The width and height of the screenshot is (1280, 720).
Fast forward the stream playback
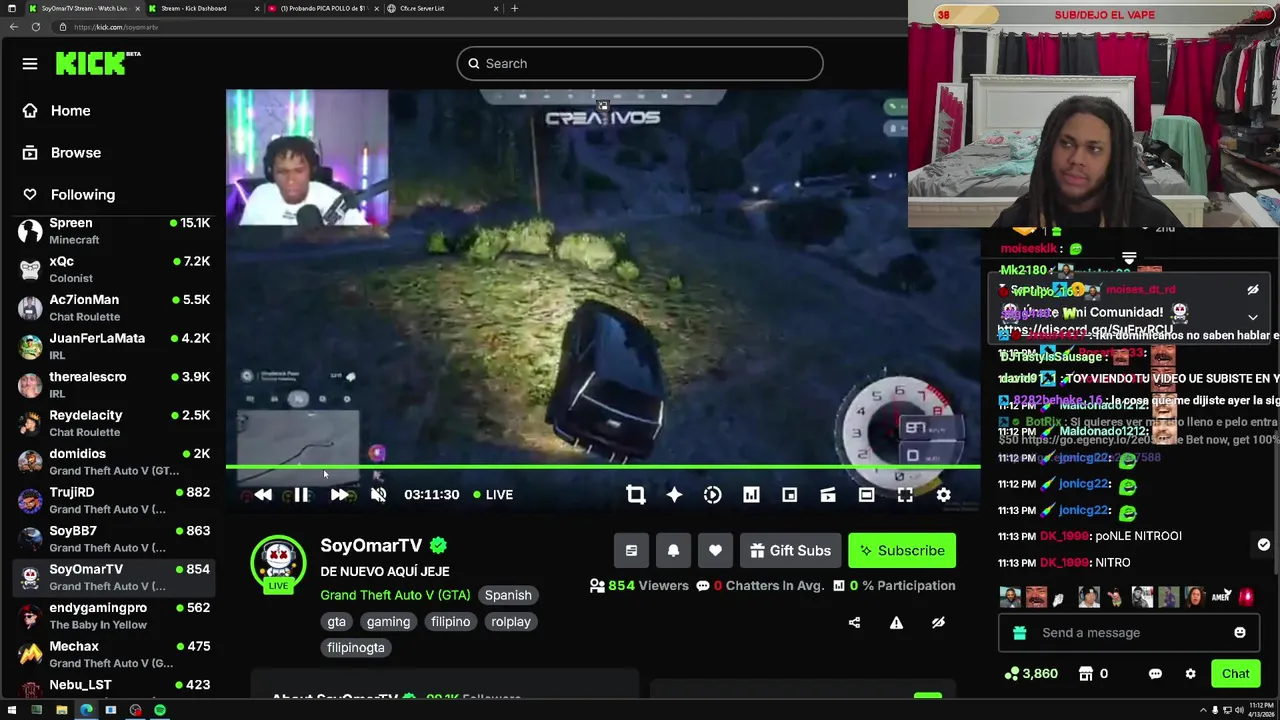340,494
